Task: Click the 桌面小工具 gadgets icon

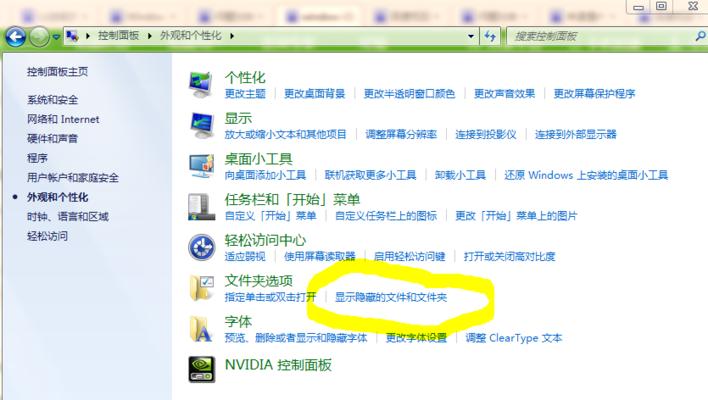Action: [201, 166]
